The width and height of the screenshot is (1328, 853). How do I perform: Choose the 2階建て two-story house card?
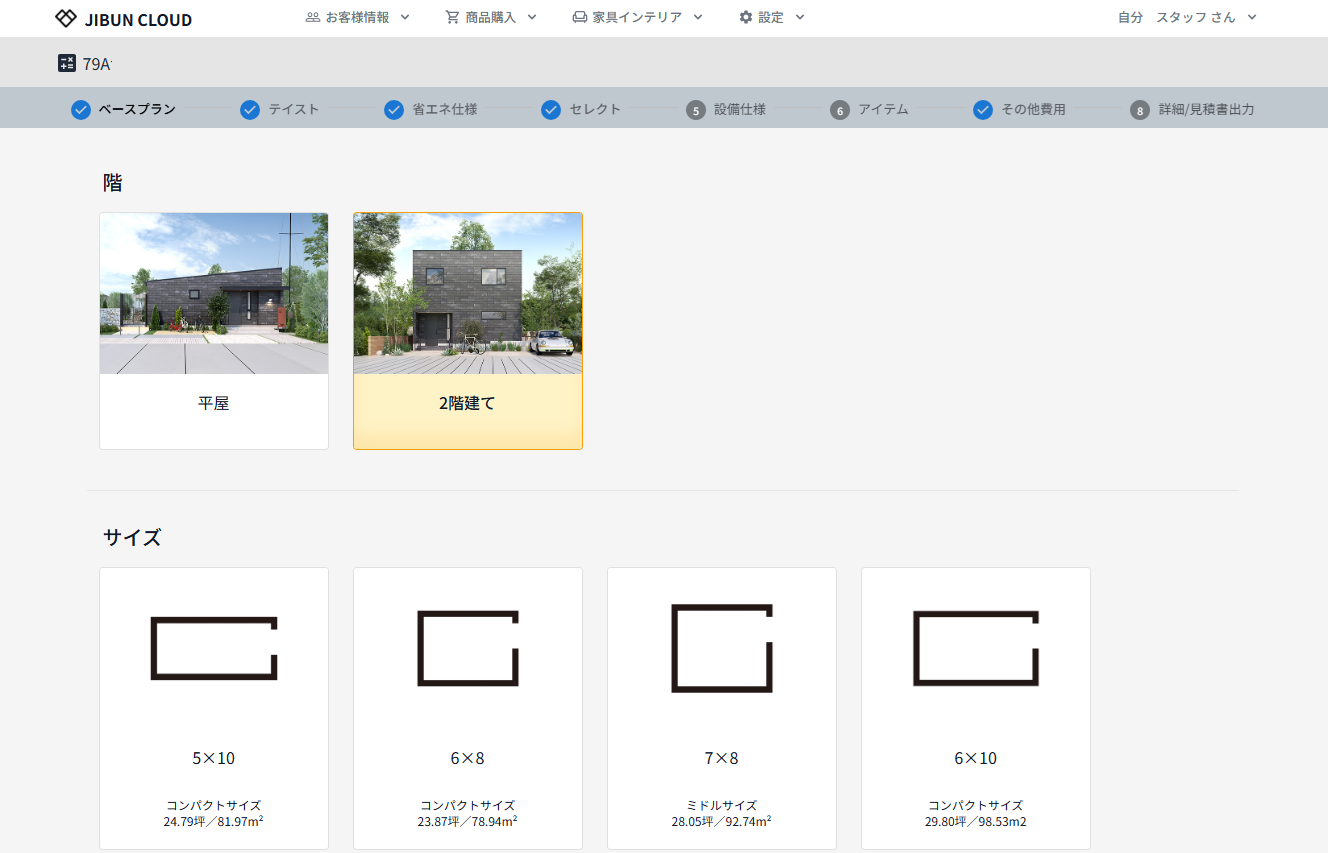click(x=468, y=330)
